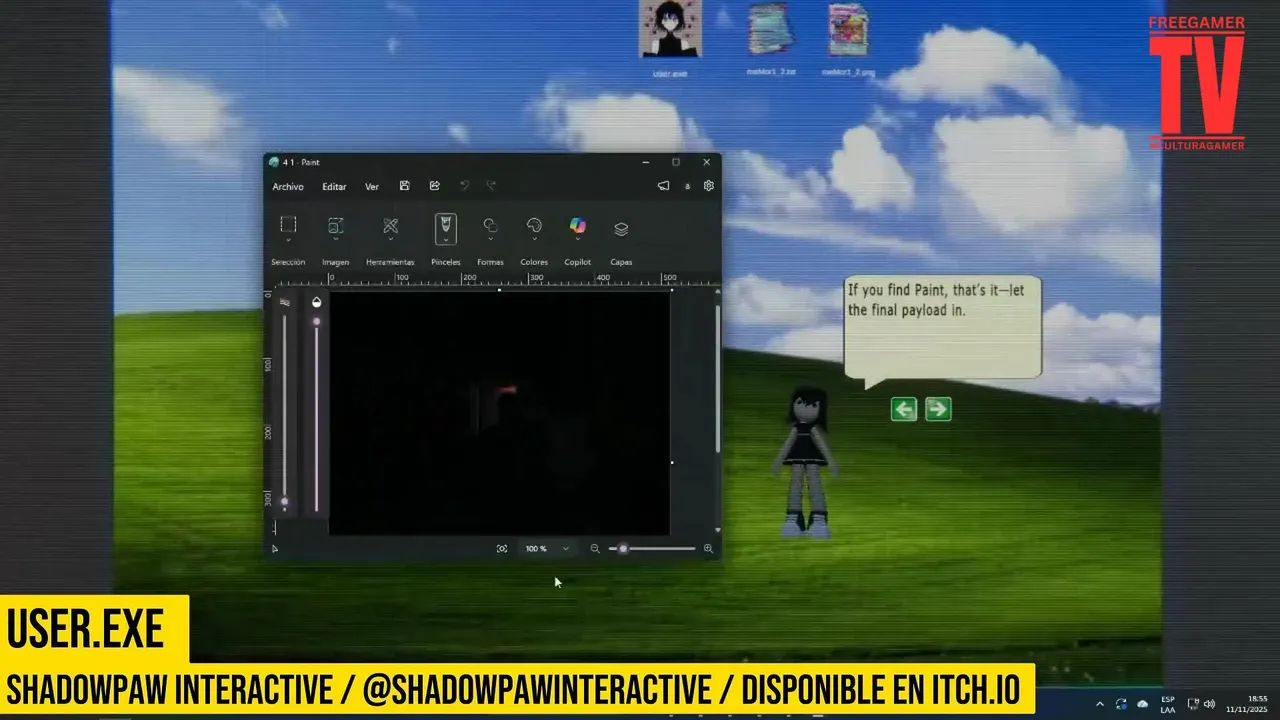
Task: Click the sync arrows tray icon
Action: click(1121, 704)
